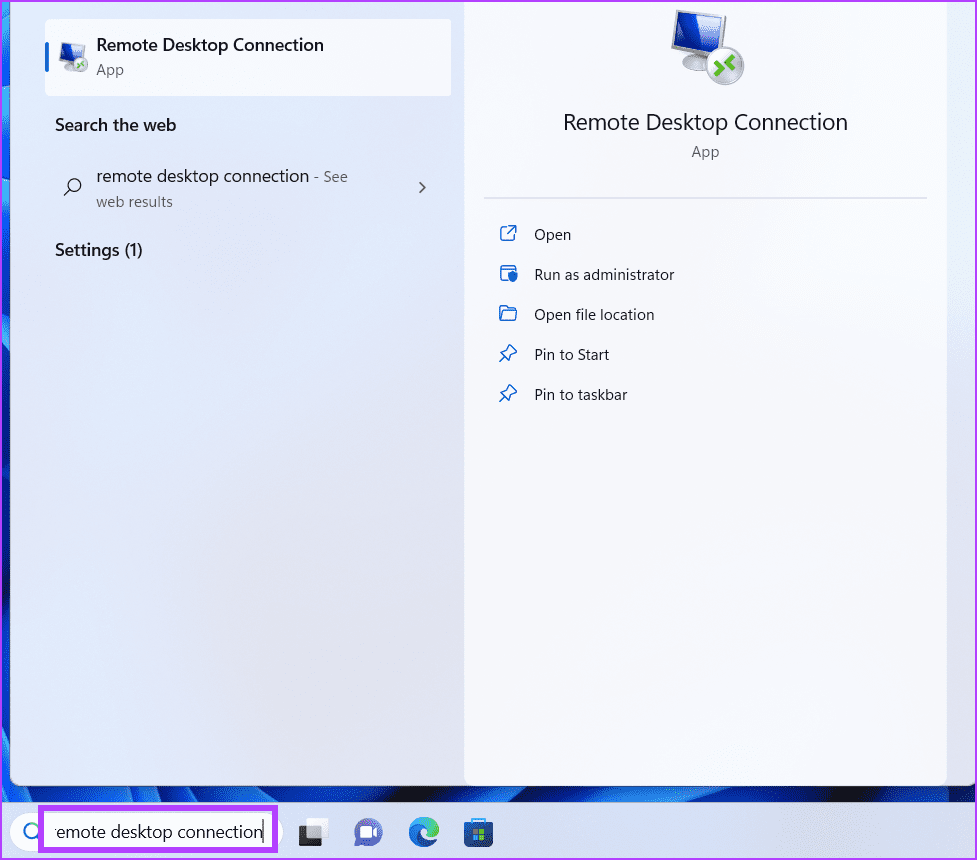Click the Open file location folder icon

click(508, 313)
